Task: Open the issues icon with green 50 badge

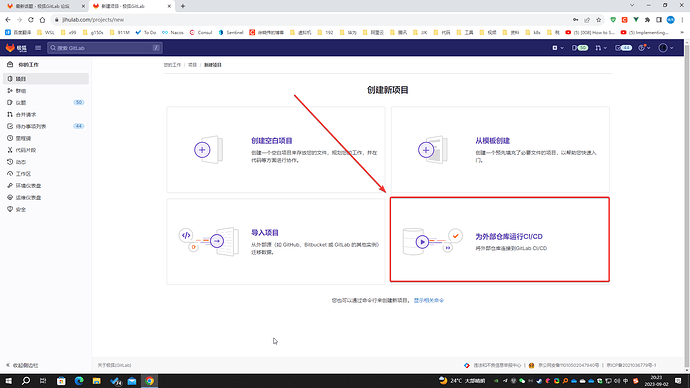Action: [580, 48]
